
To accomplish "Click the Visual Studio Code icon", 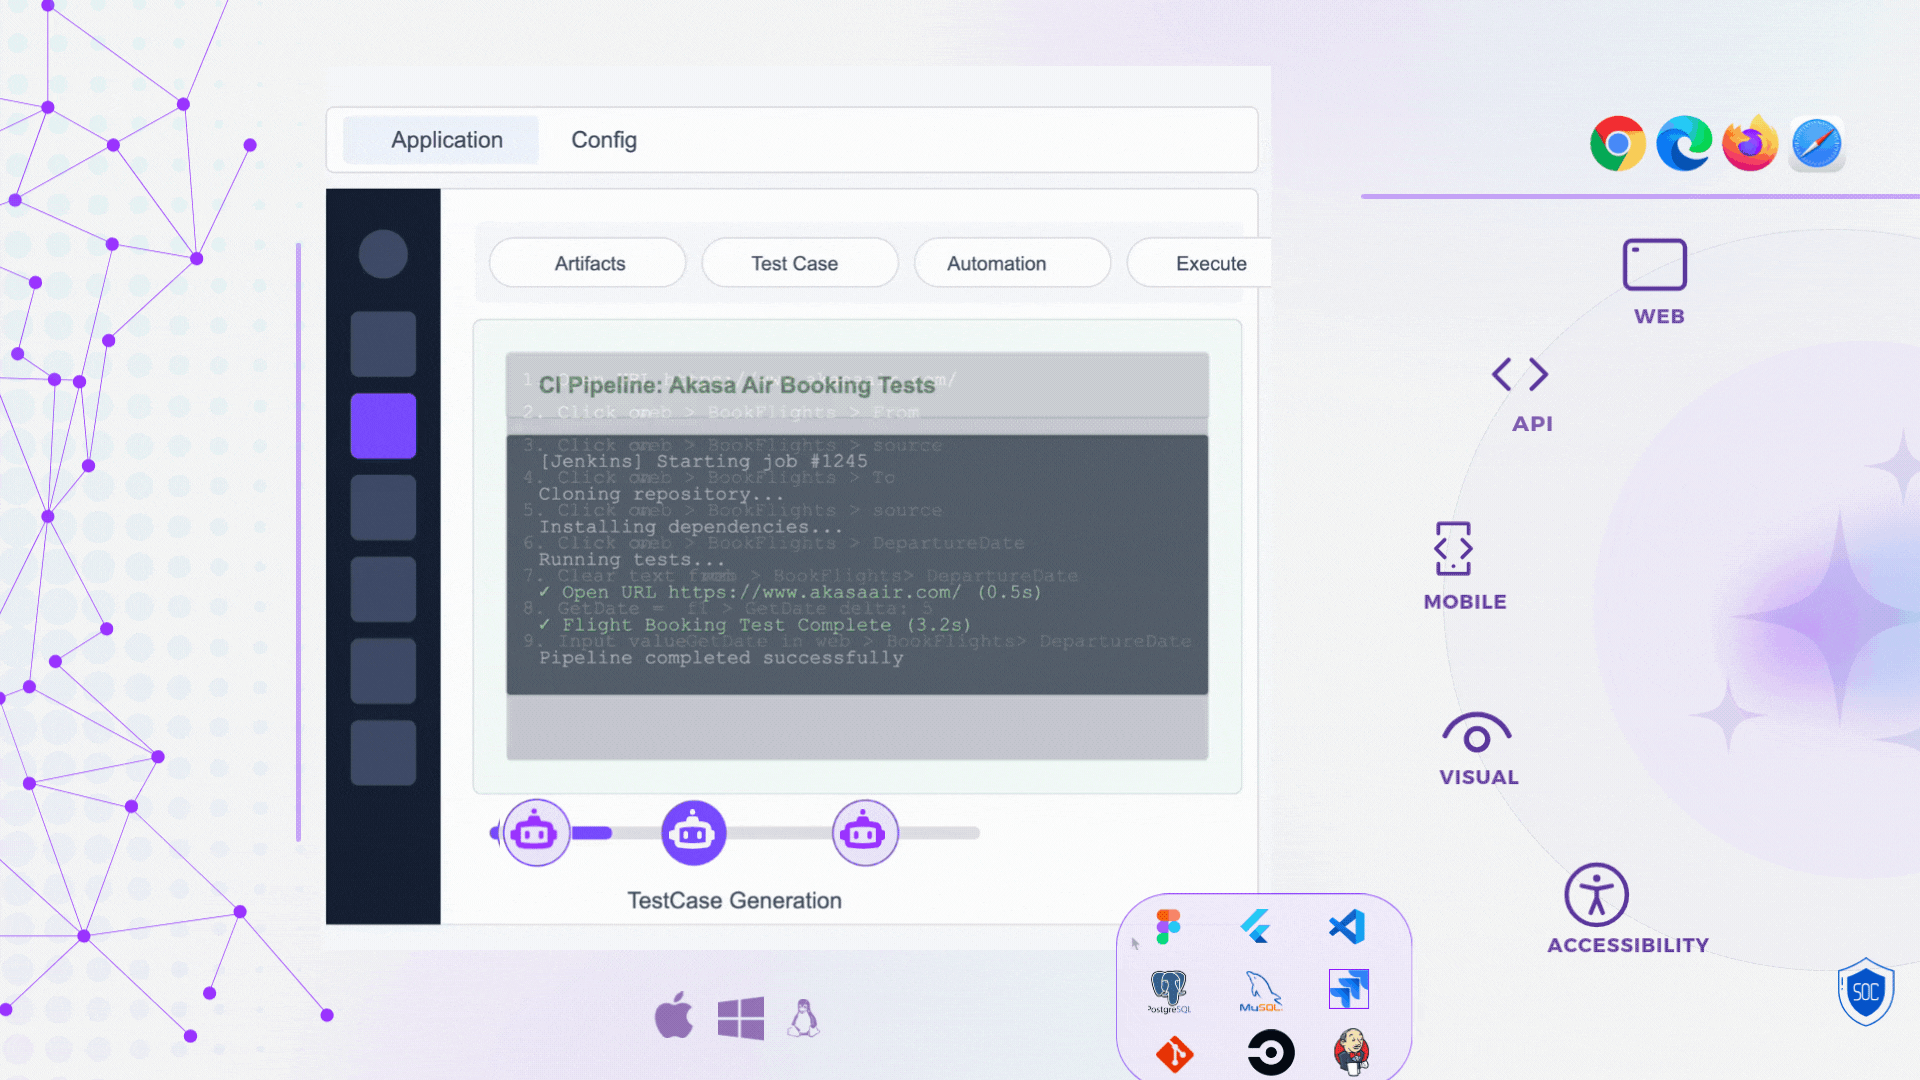I will (1347, 927).
